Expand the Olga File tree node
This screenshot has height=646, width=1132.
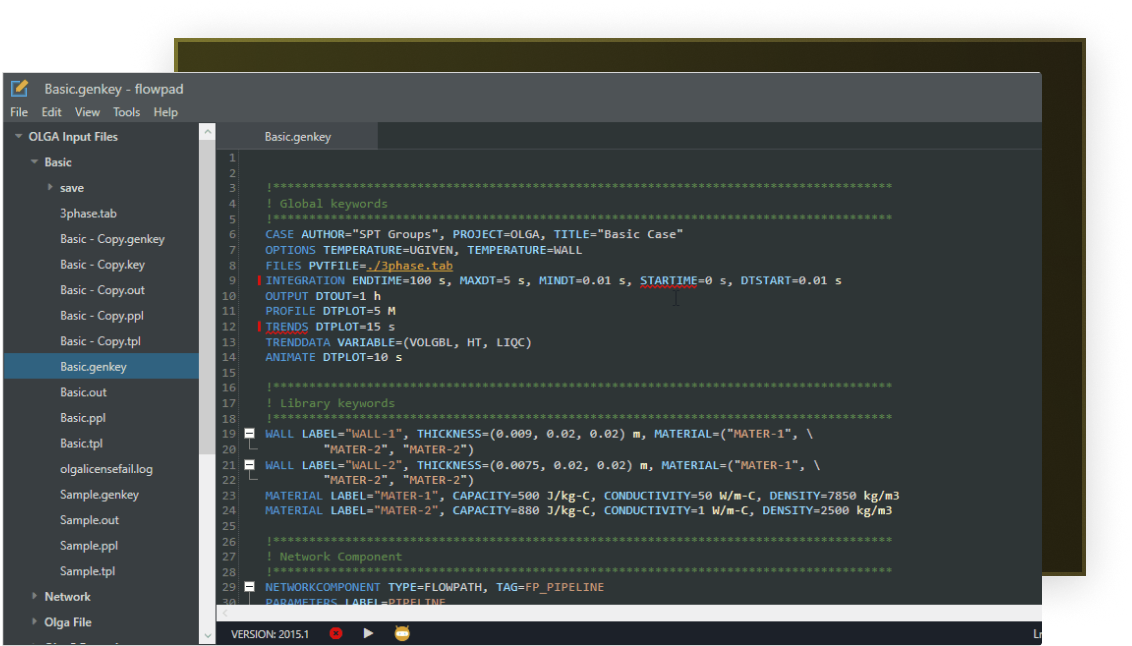[34, 622]
